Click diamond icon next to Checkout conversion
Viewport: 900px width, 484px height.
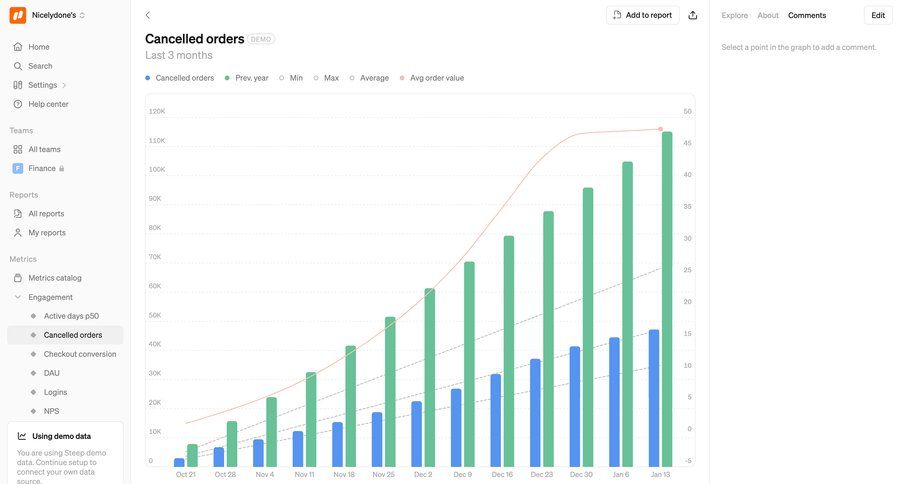[x=33, y=354]
